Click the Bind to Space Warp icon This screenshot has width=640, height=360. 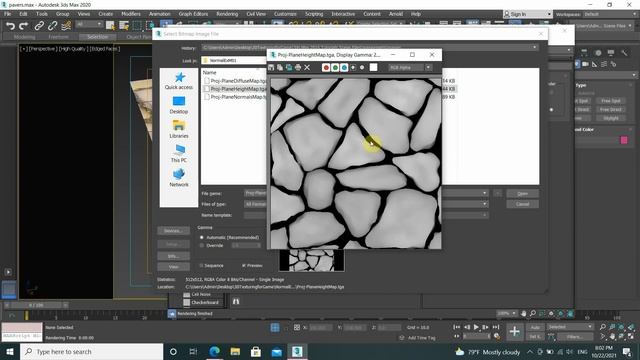[x=66, y=26]
